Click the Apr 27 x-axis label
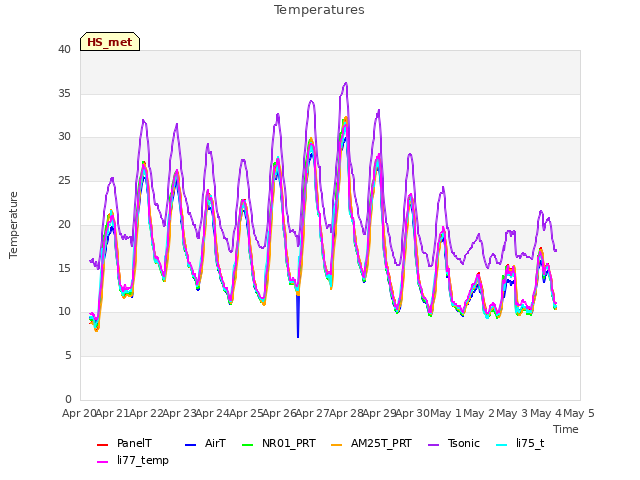This screenshot has height=480, width=640. (x=313, y=413)
